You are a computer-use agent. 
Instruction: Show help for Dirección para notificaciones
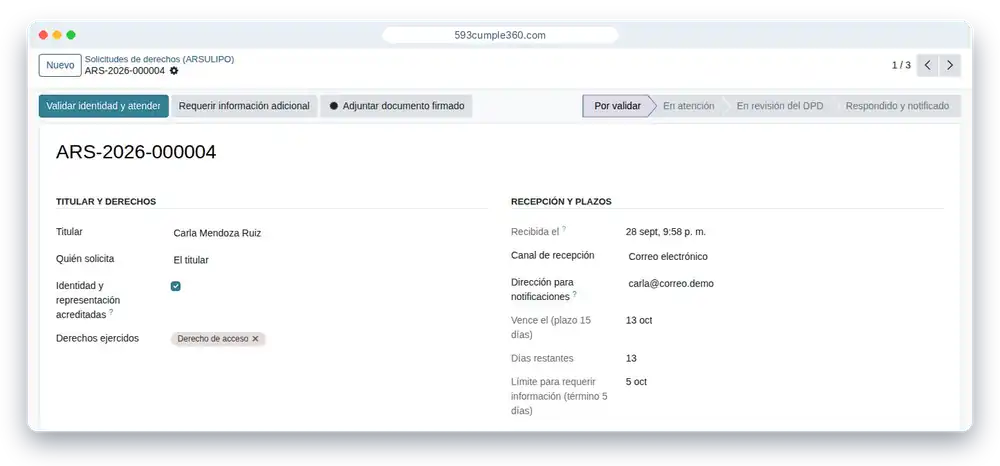point(575,294)
